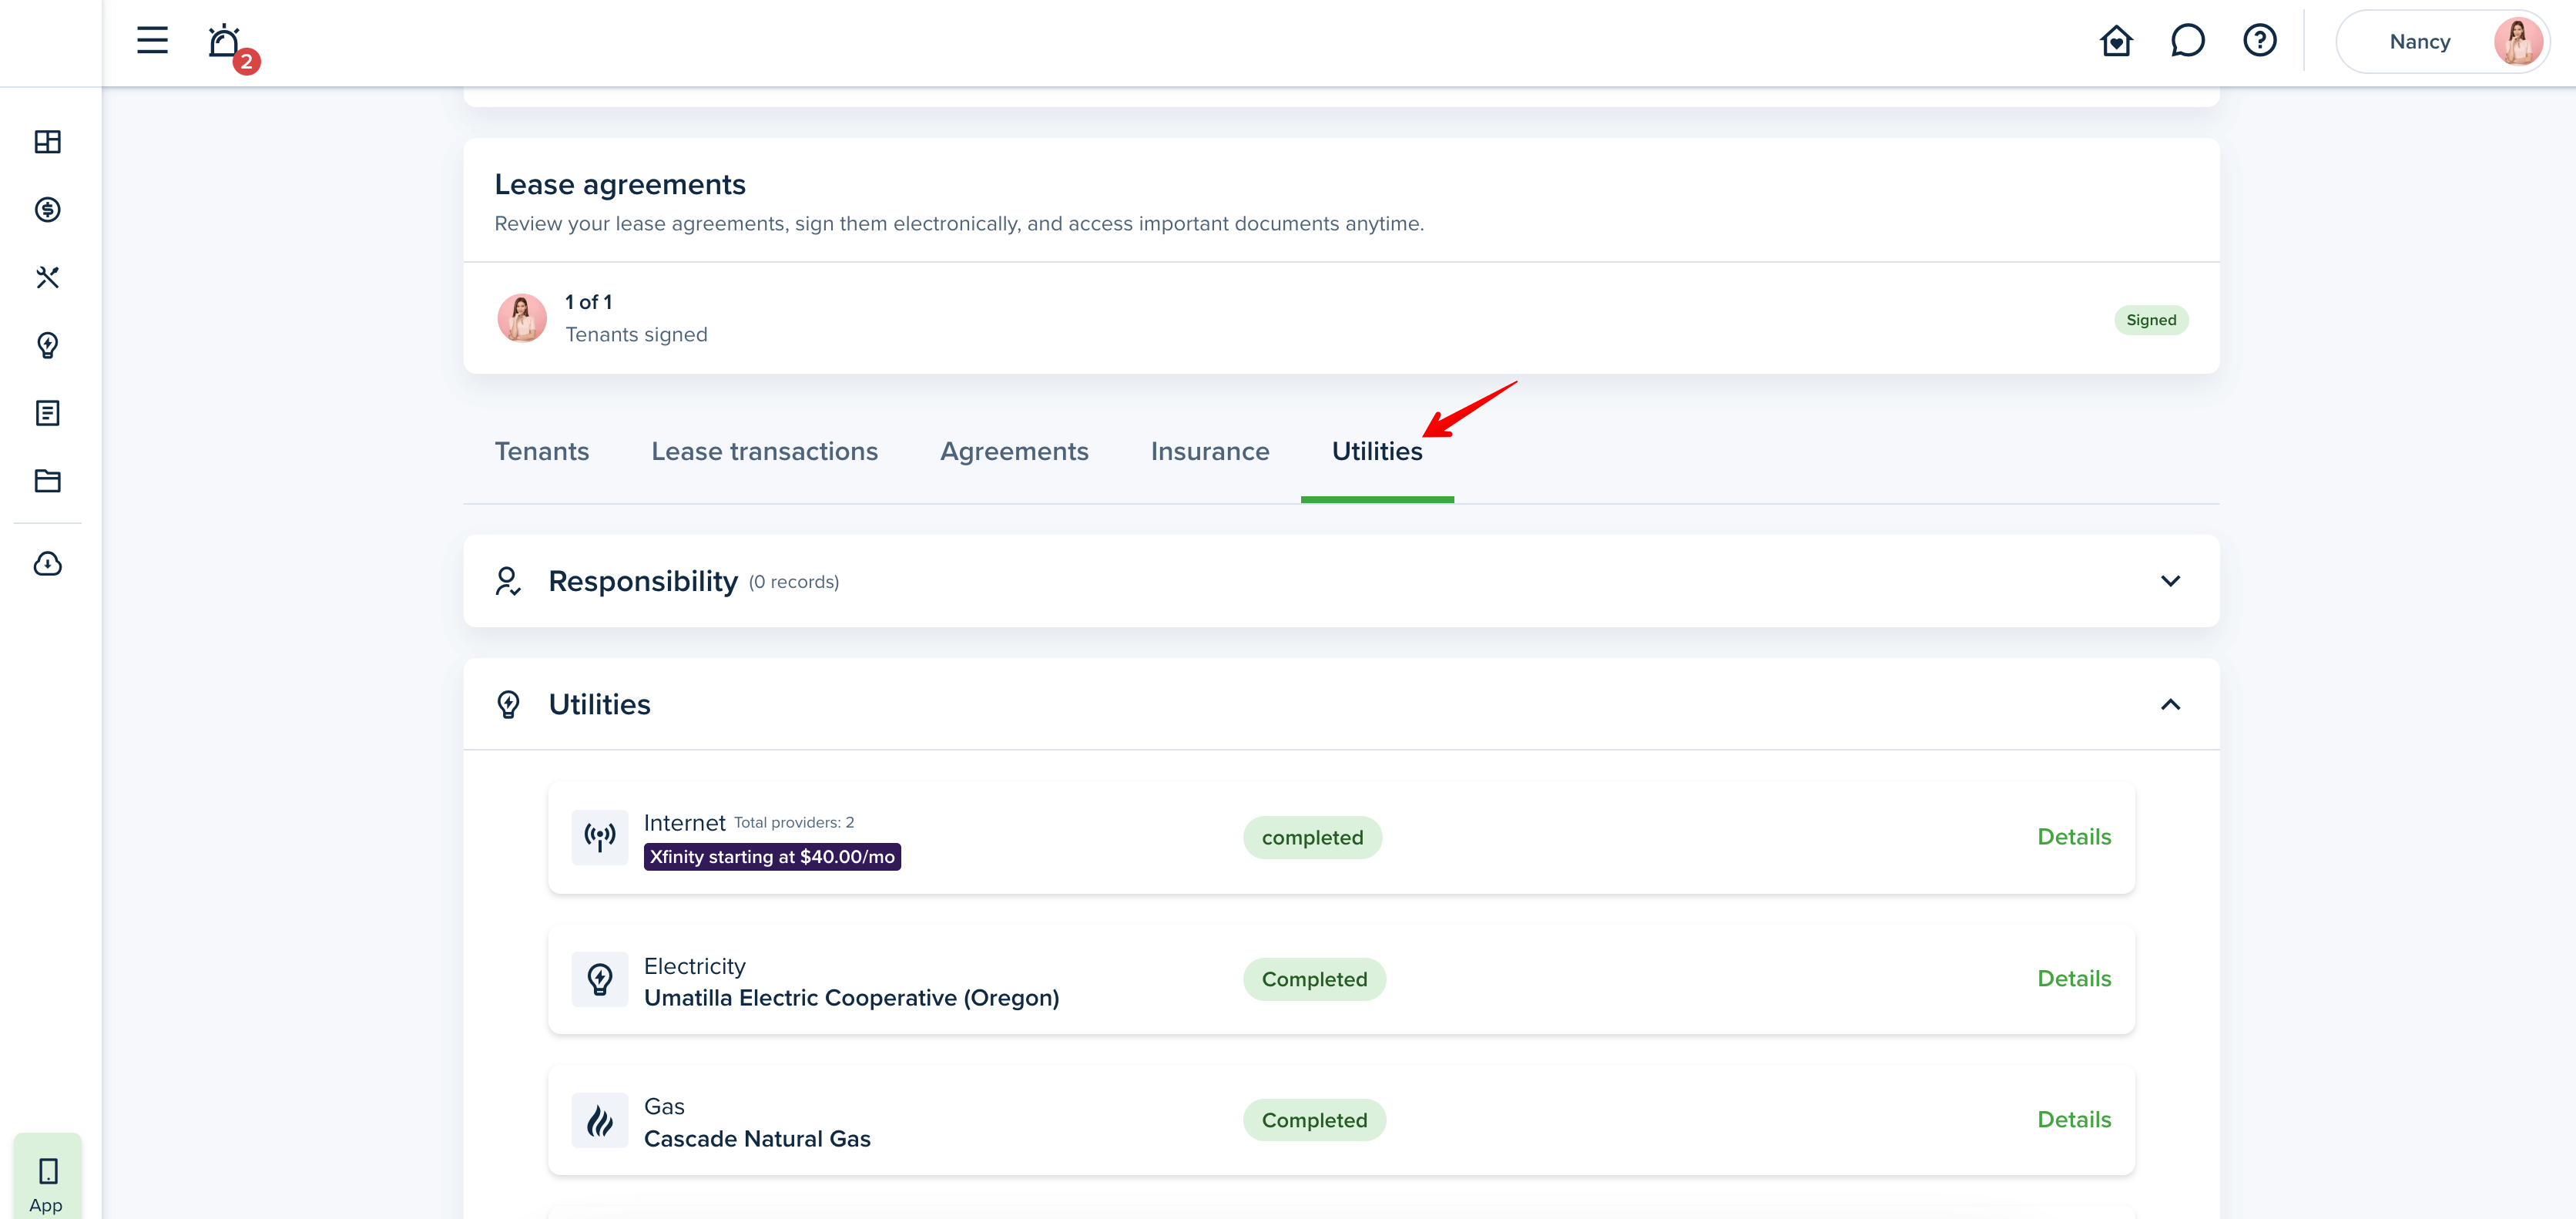Open the help question mark icon
2576x1219 pixels.
(x=2259, y=41)
